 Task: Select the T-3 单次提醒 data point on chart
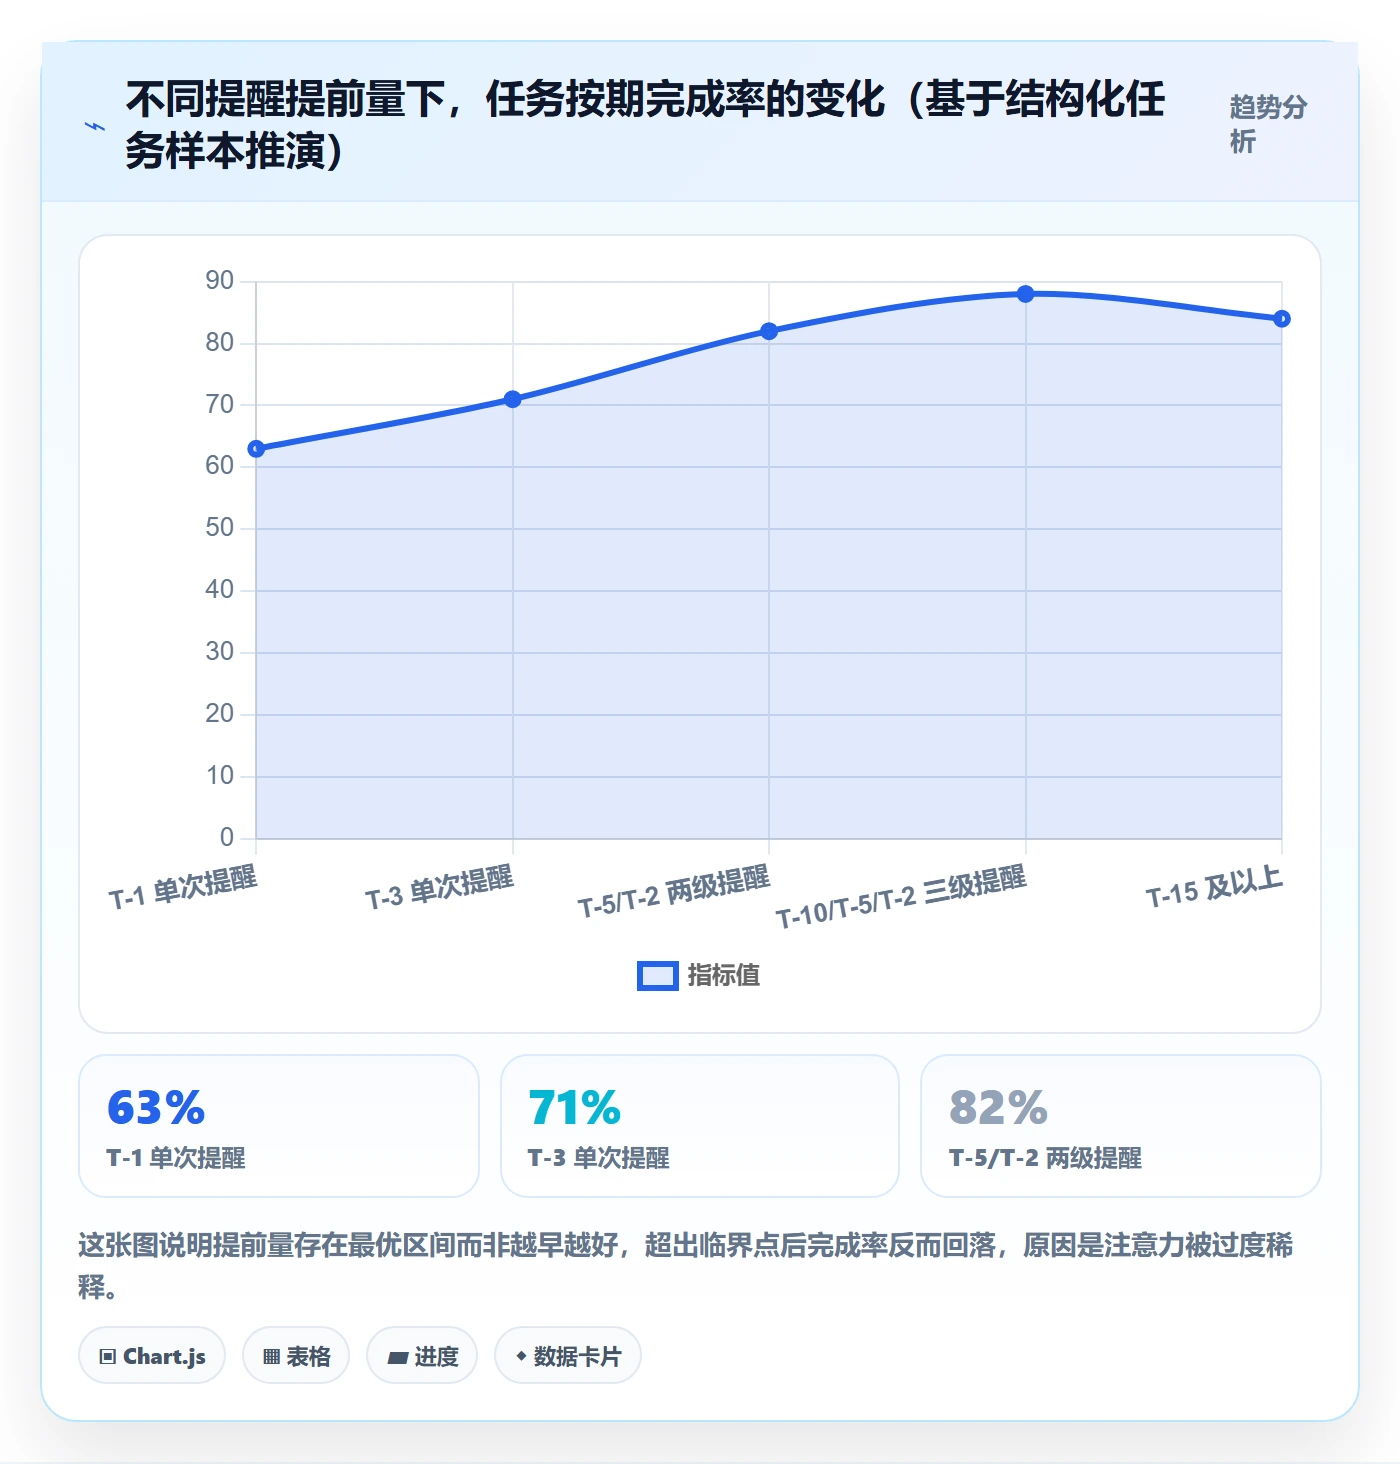[x=512, y=399]
